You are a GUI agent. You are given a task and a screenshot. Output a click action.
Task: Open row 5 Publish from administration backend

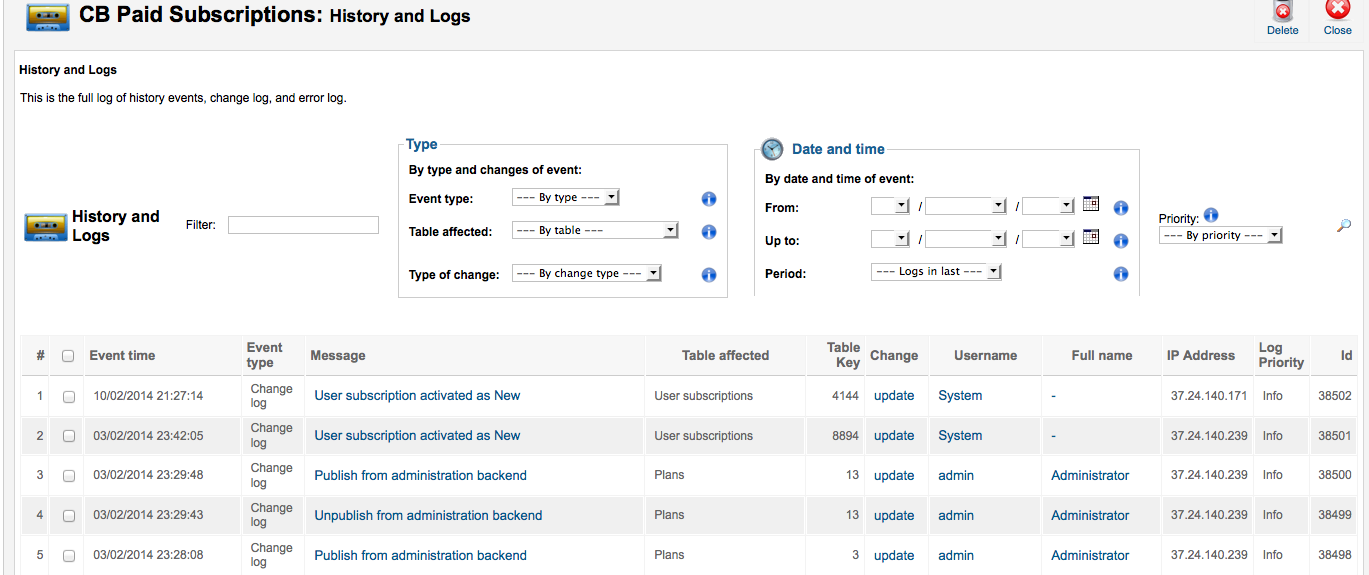click(x=420, y=556)
